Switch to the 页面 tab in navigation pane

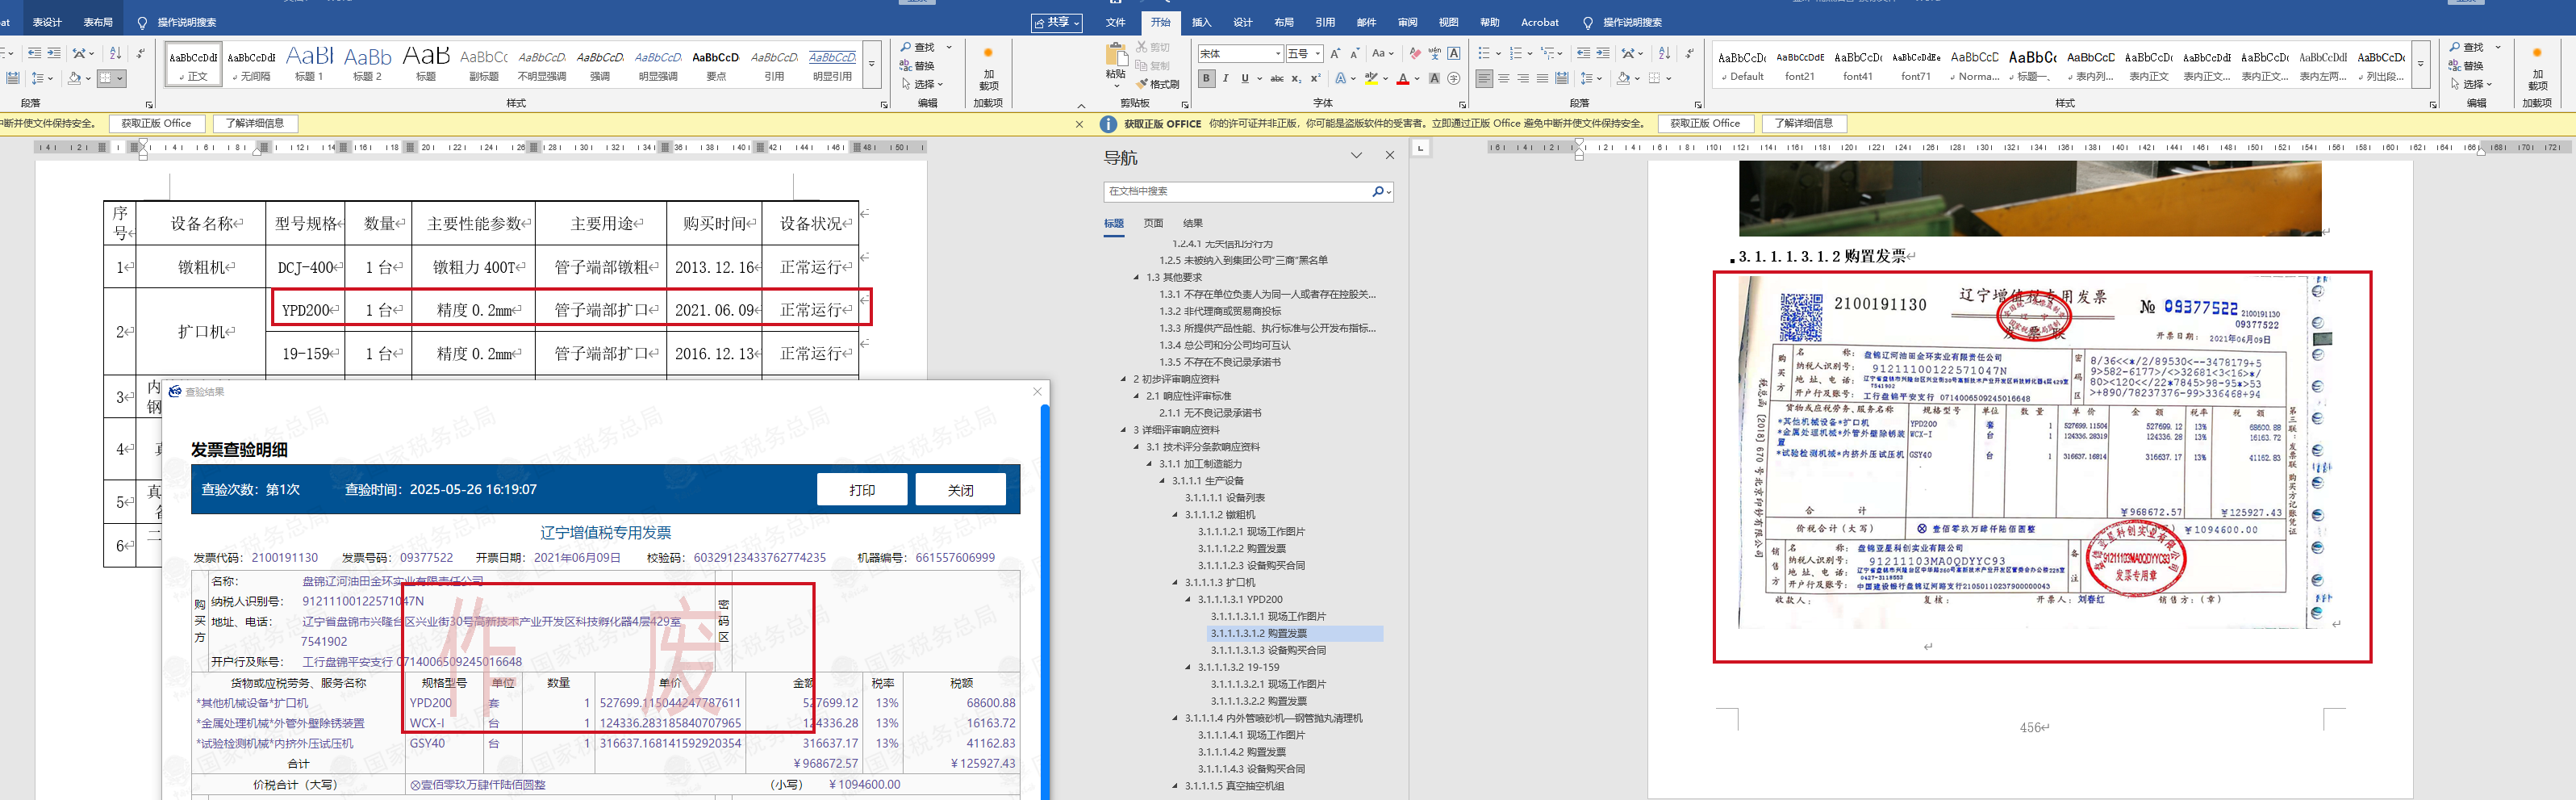(1153, 223)
